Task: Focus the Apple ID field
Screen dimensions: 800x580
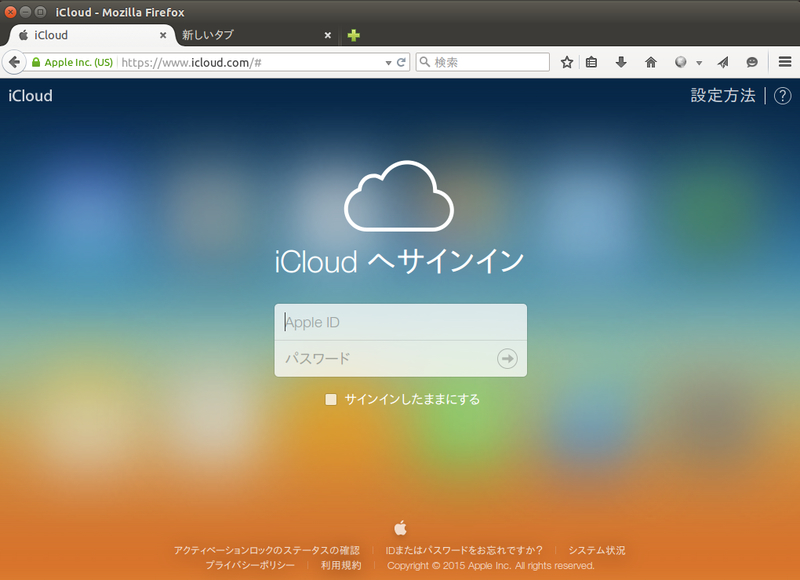Action: [401, 322]
